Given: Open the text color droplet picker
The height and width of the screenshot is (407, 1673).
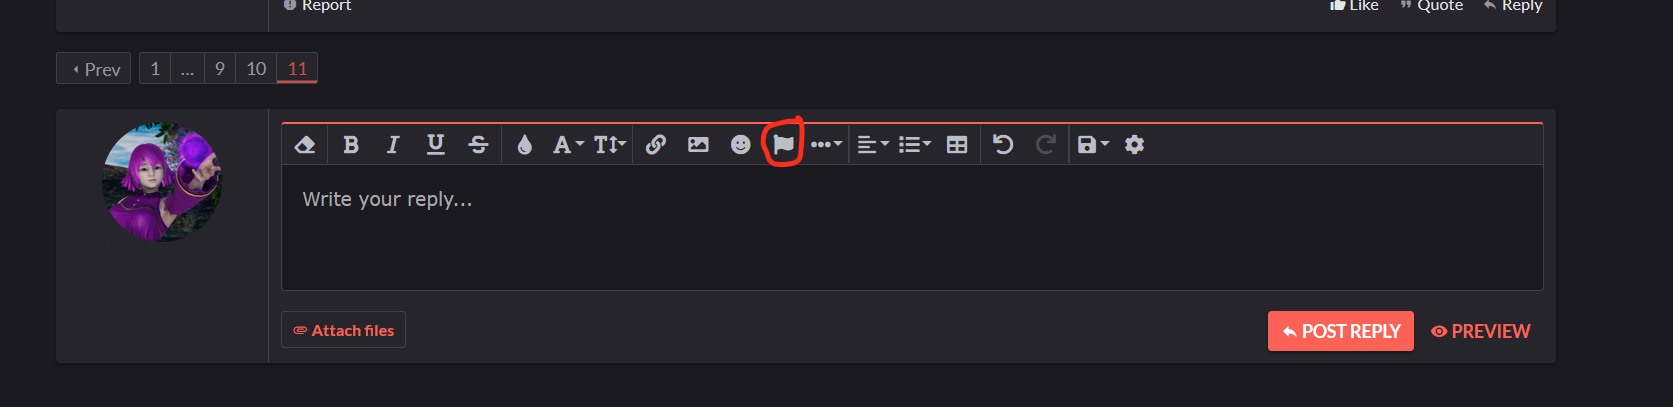Looking at the screenshot, I should [524, 145].
